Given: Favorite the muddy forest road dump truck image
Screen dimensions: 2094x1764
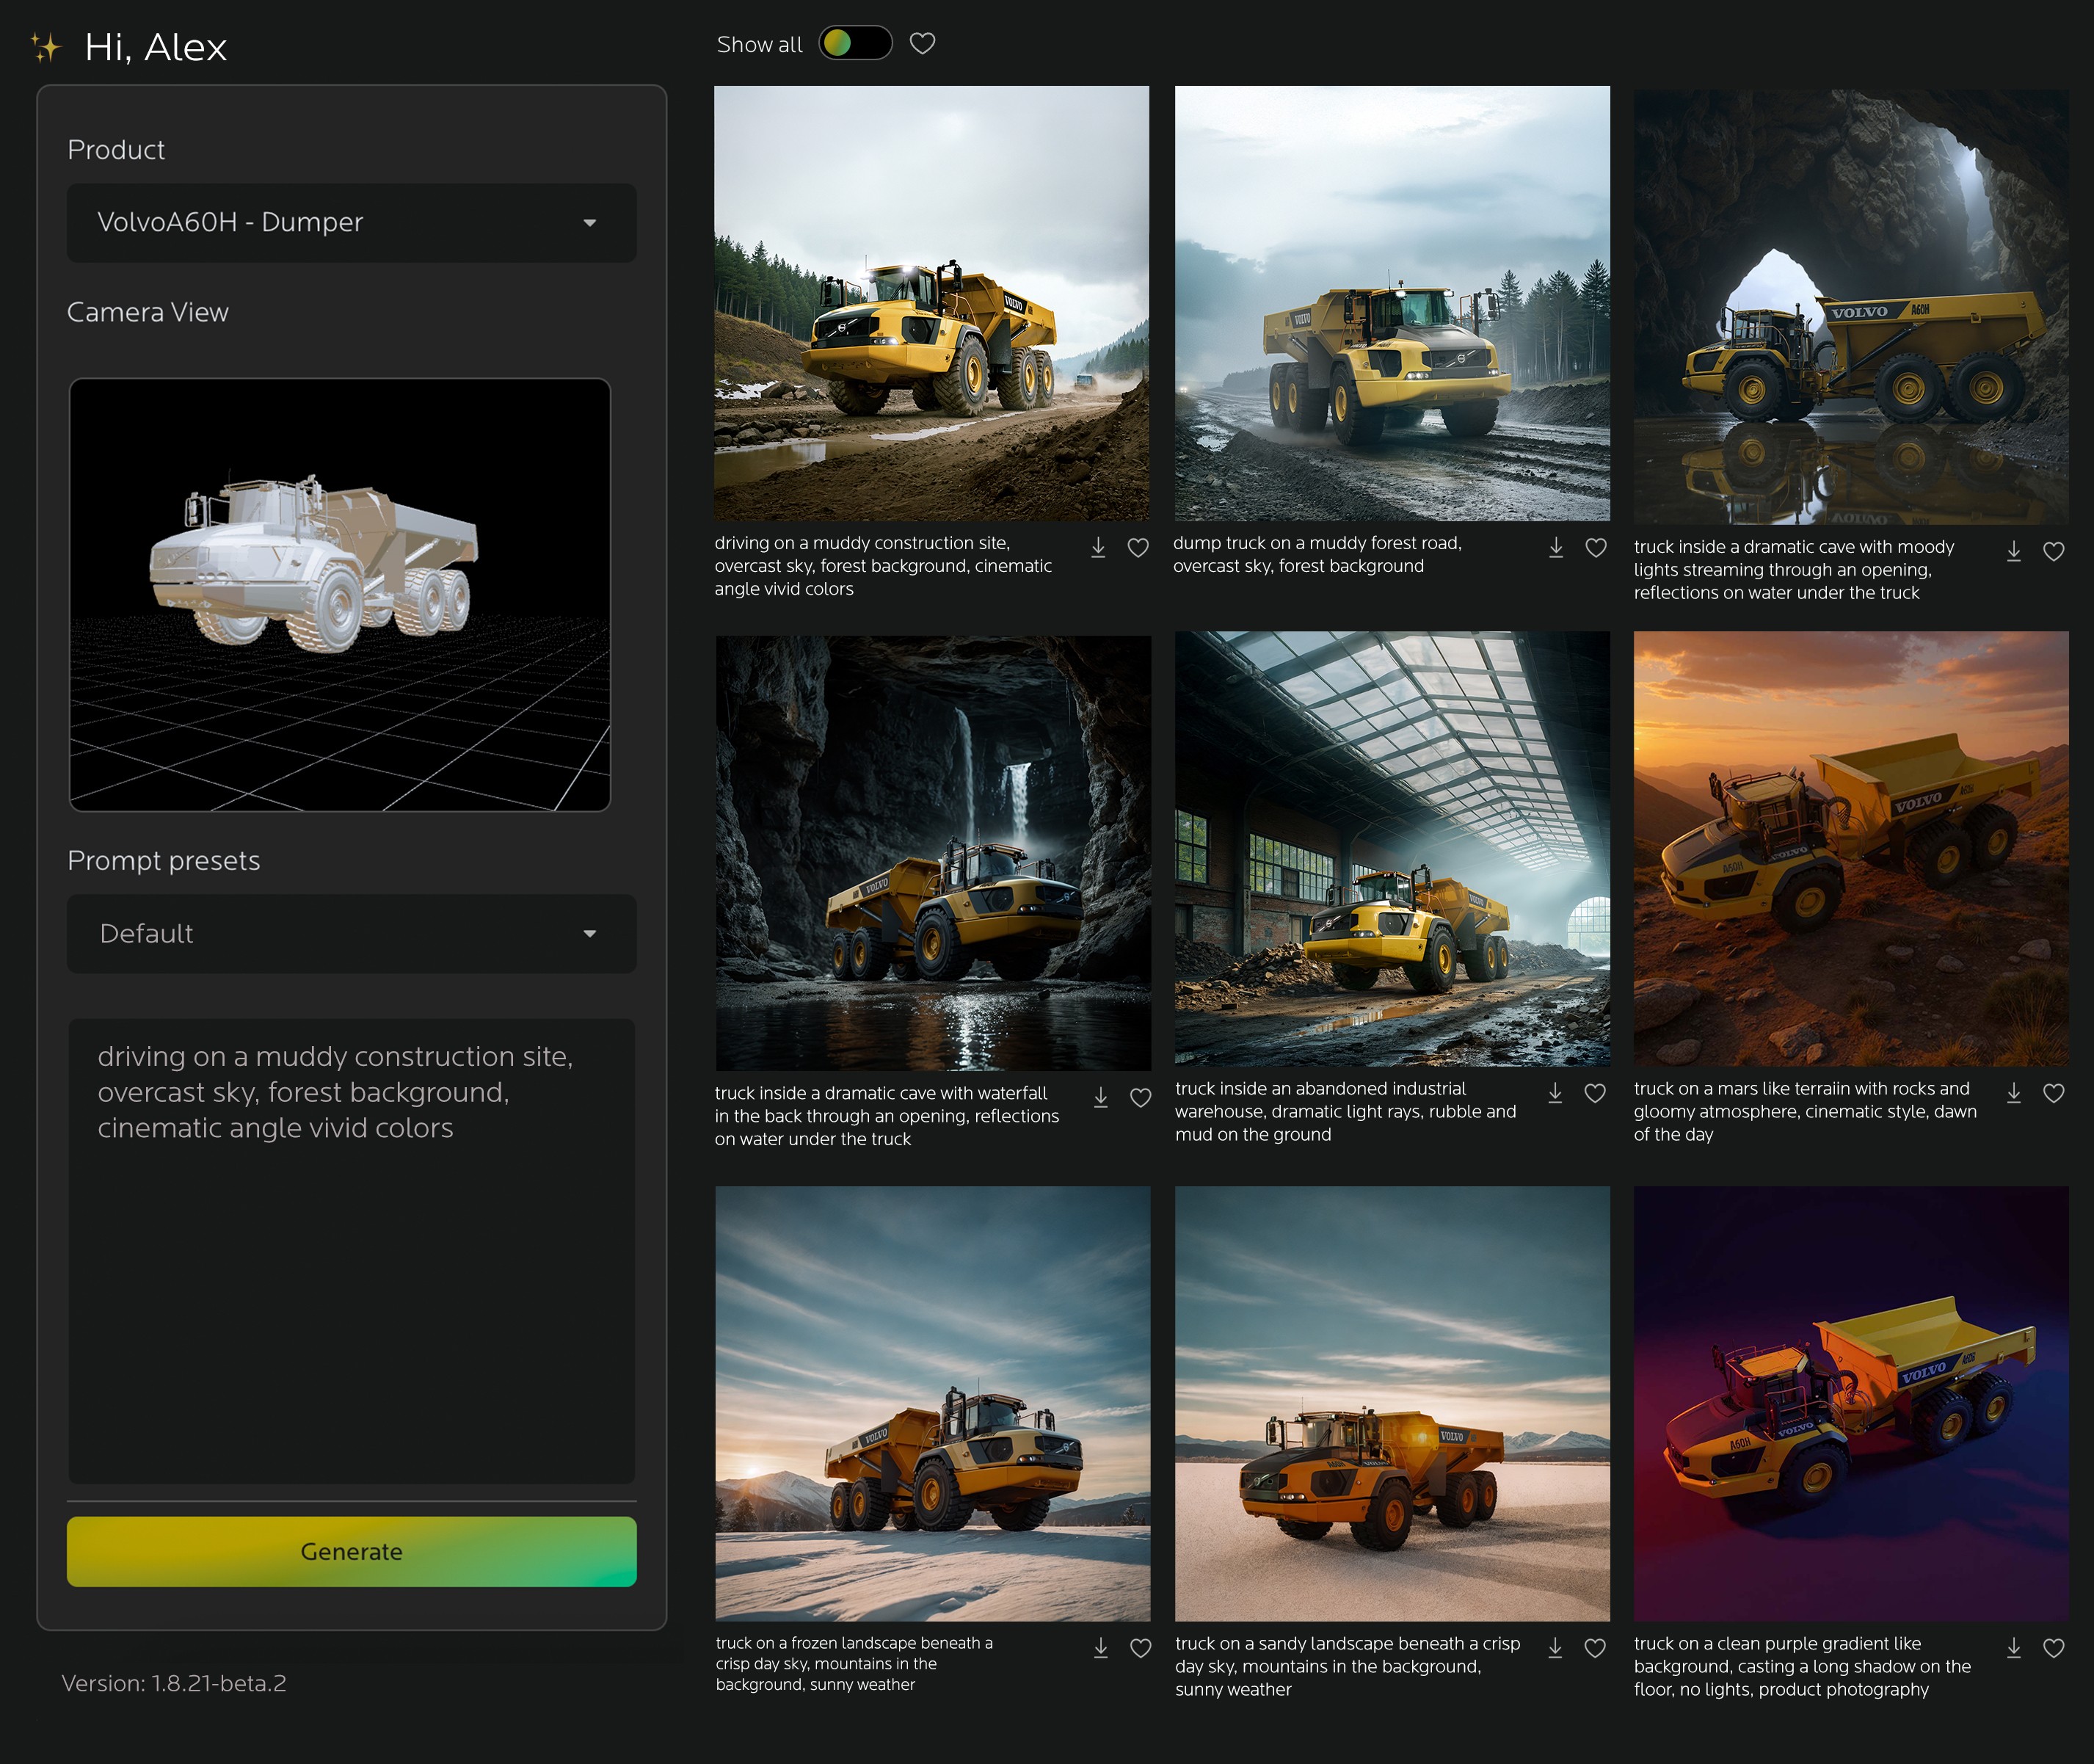Looking at the screenshot, I should point(1596,547).
